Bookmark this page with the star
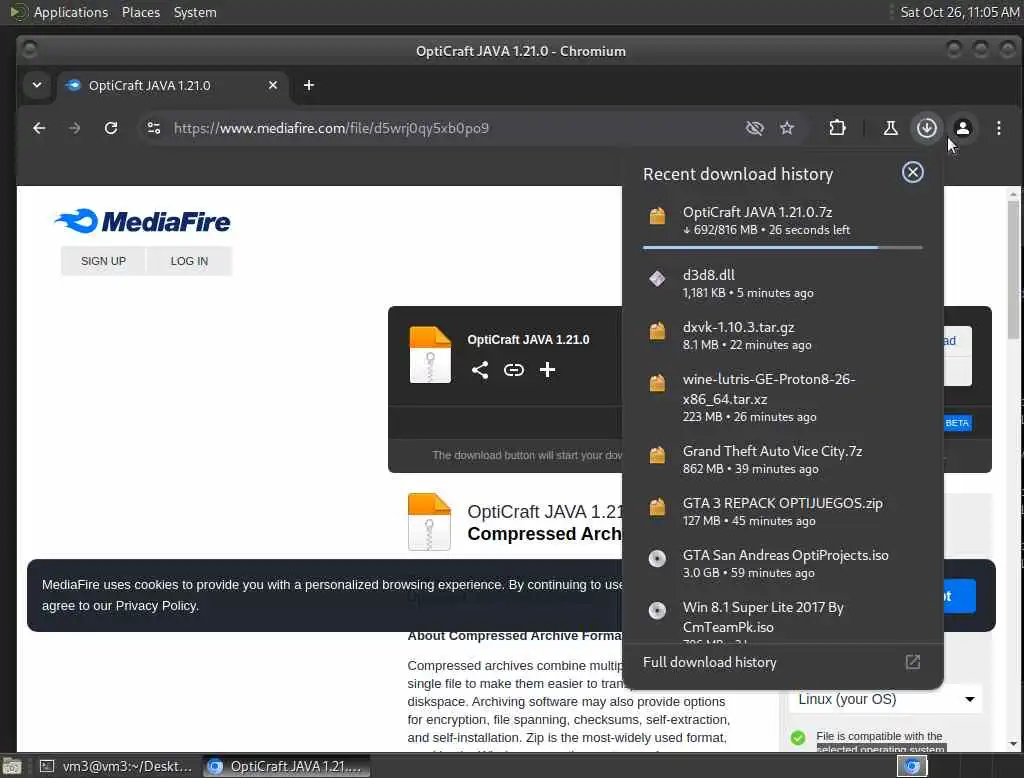The image size is (1024, 778). click(787, 128)
